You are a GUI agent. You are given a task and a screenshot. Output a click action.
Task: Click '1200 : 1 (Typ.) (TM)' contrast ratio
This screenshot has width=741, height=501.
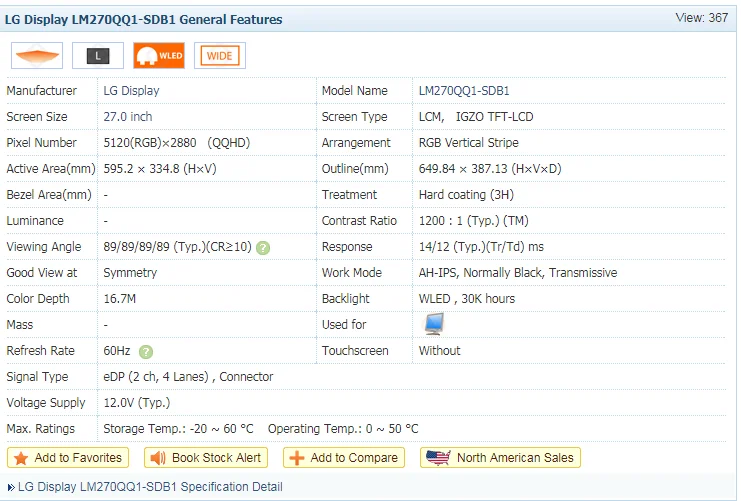coord(474,221)
